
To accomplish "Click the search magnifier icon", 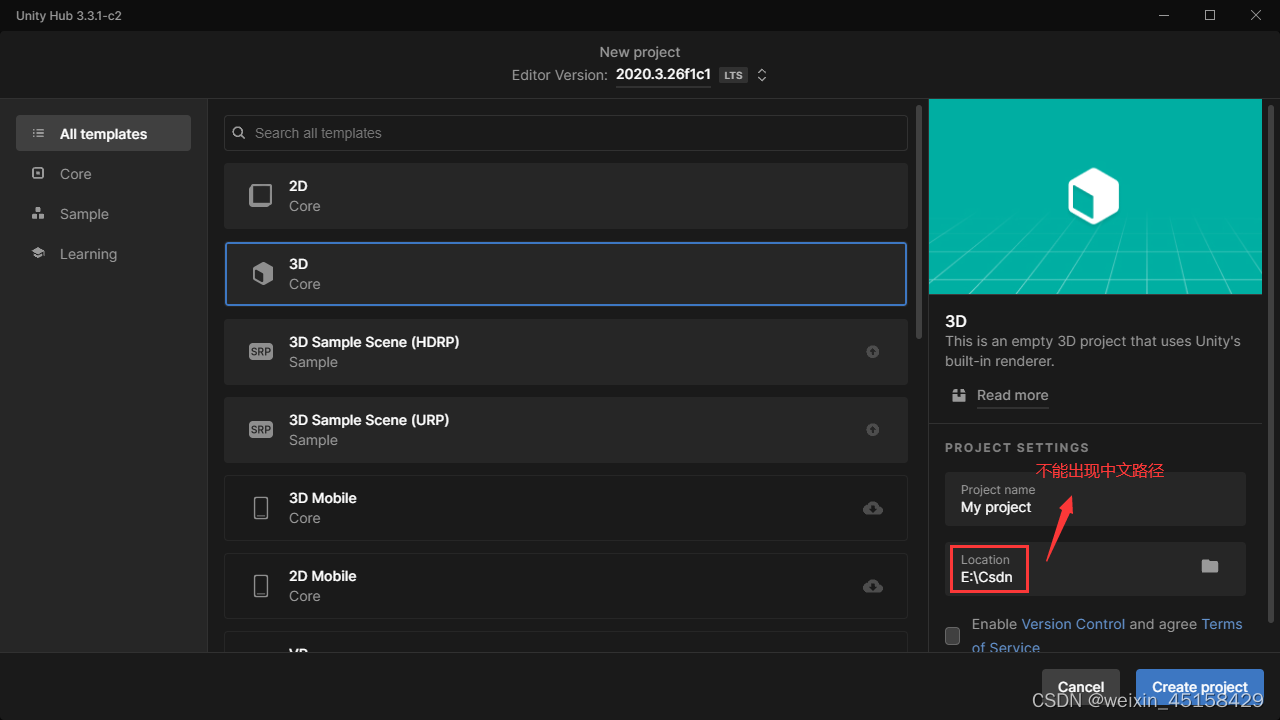I will 239,133.
